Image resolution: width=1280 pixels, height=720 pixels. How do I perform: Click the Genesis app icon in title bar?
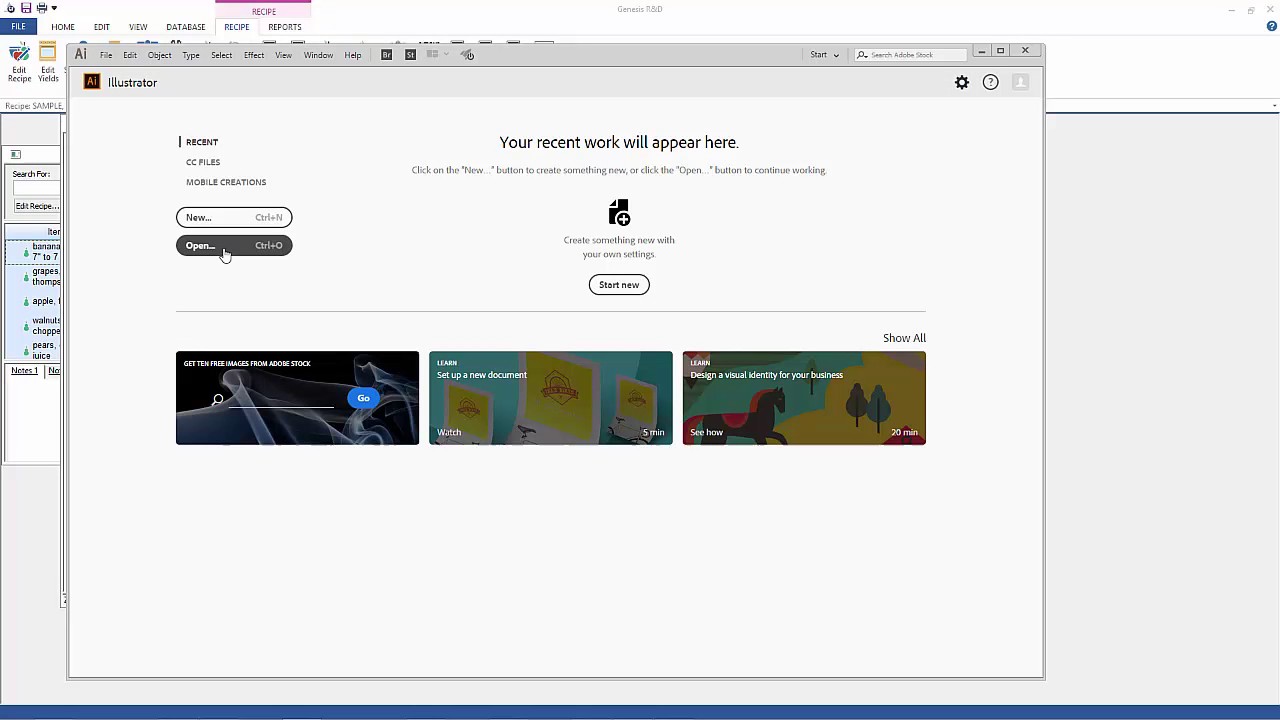pyautogui.click(x=11, y=8)
